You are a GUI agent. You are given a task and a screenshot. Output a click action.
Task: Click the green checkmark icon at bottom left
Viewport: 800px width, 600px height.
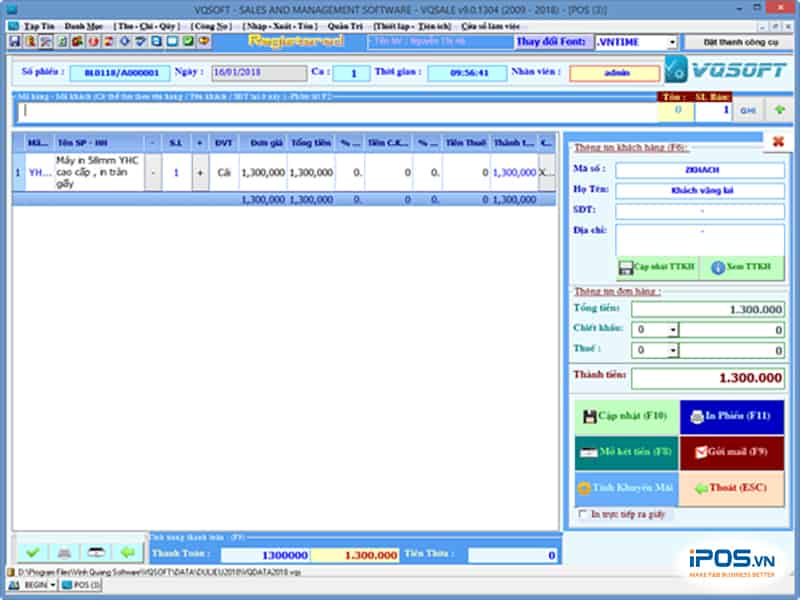pyautogui.click(x=33, y=552)
